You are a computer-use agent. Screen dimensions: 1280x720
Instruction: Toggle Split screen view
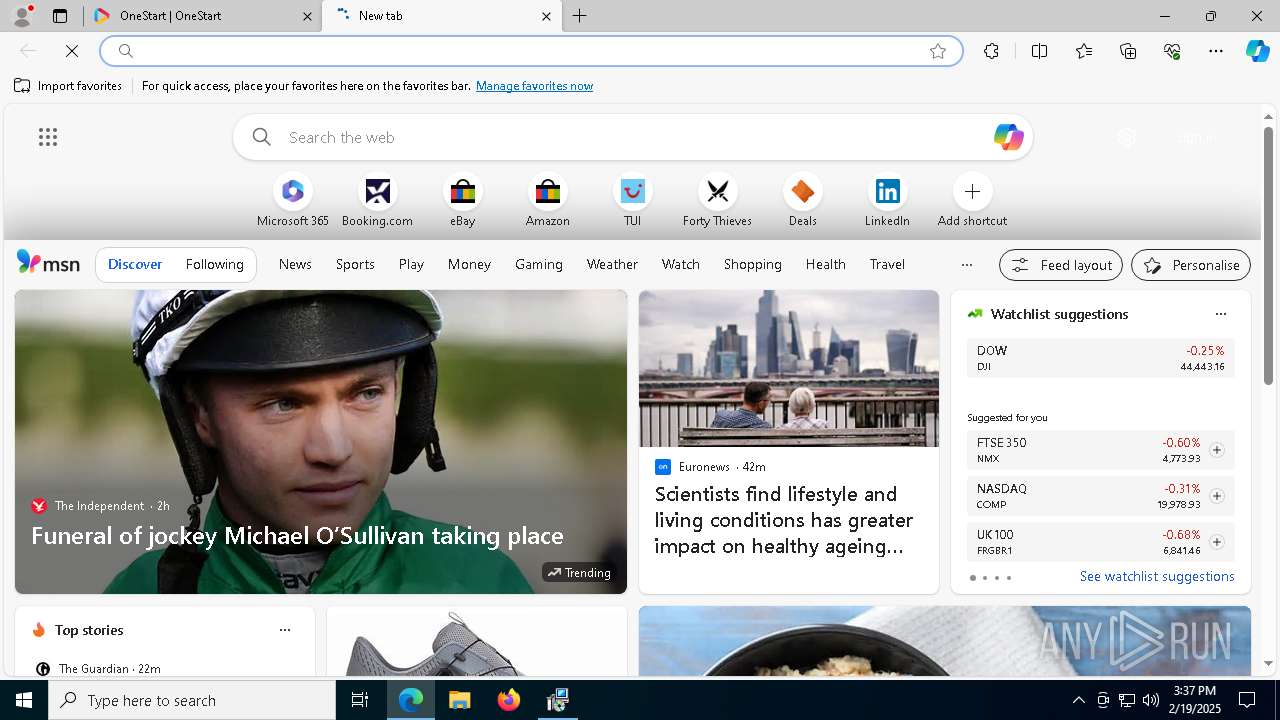click(1039, 51)
